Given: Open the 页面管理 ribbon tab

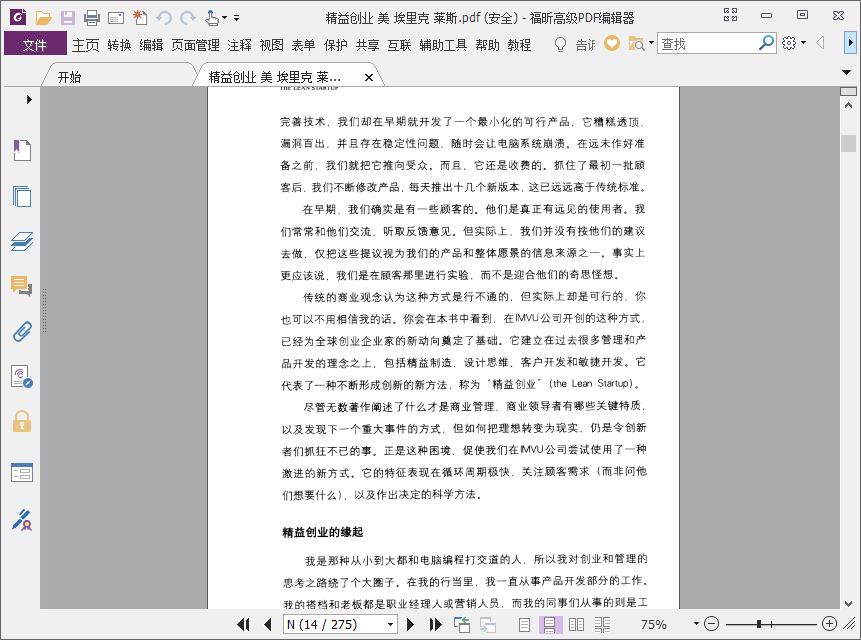Looking at the screenshot, I should (195, 45).
